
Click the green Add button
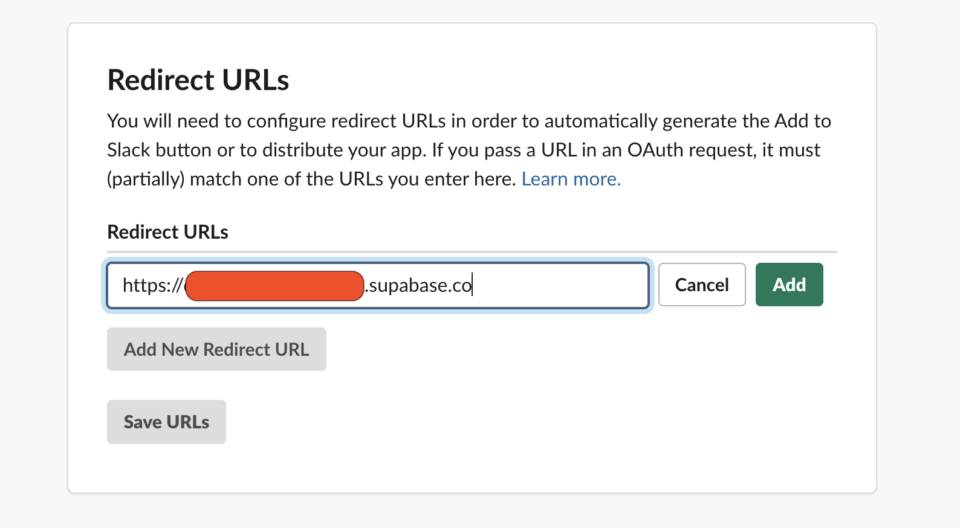pyautogui.click(x=789, y=285)
